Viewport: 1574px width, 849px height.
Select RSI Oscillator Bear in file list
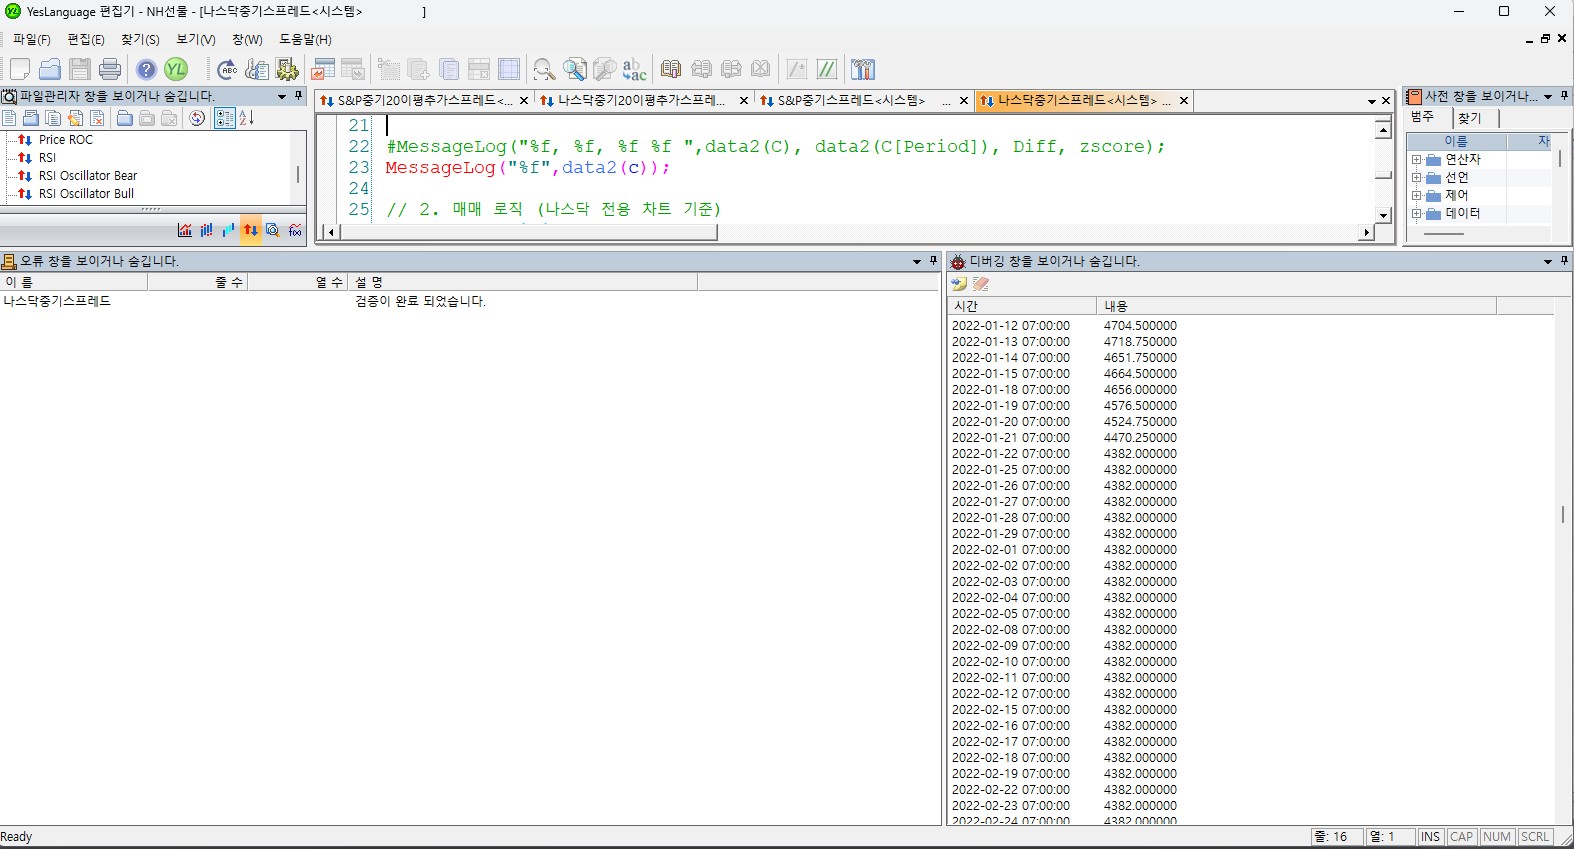point(87,176)
